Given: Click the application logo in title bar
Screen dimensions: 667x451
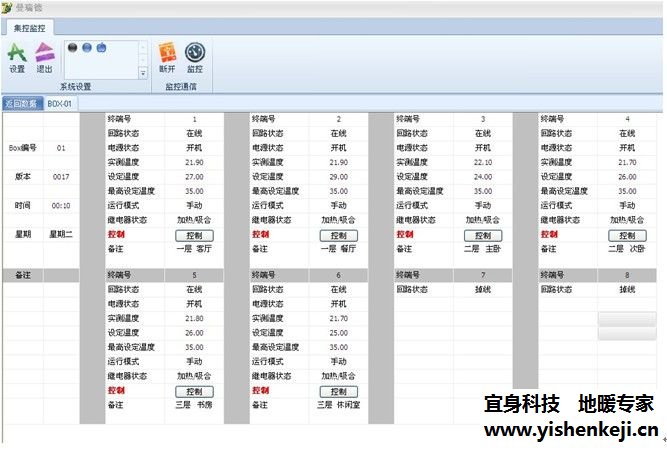Looking at the screenshot, I should (7, 8).
